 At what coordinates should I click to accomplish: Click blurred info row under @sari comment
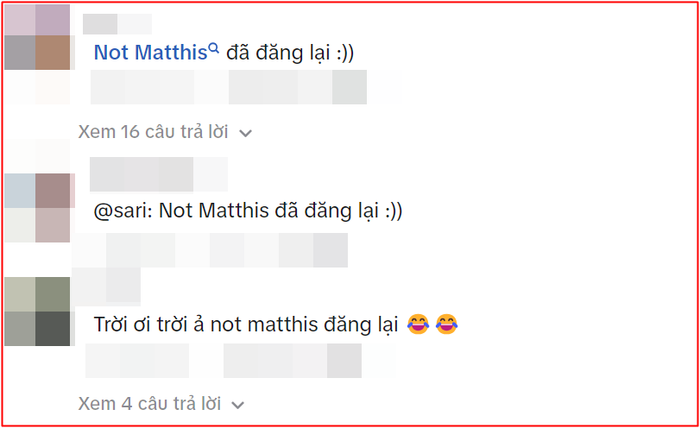point(210,250)
